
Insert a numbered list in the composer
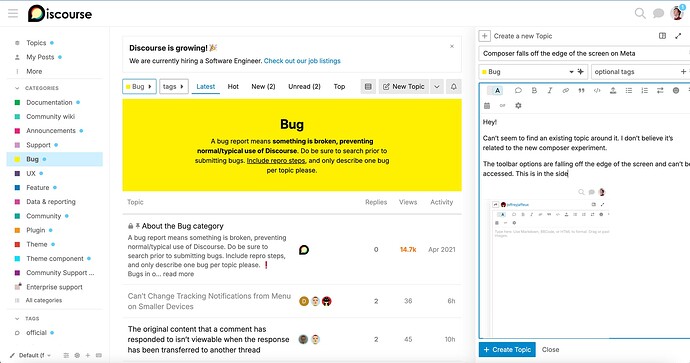(644, 91)
